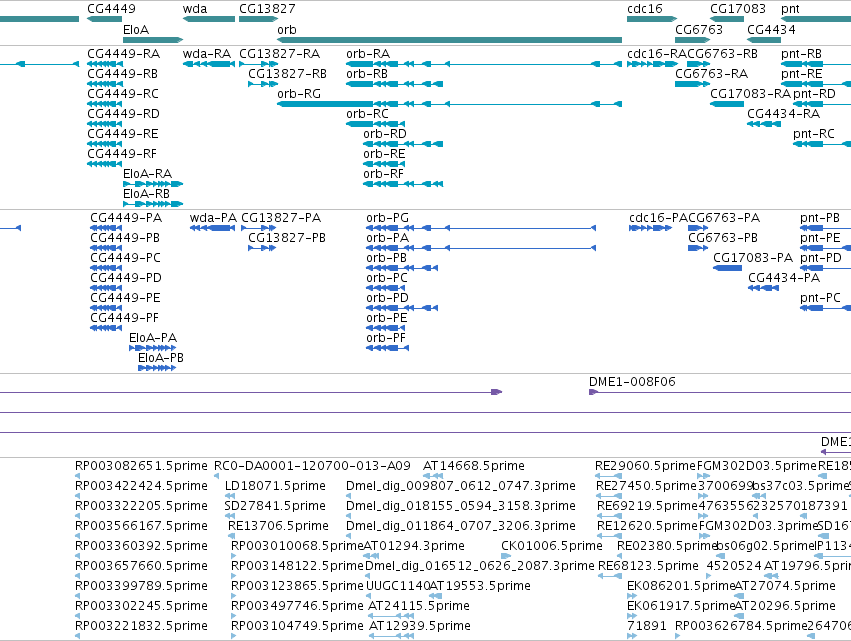Screen dimensions: 851x641
Task: Click EST Dmel_dig_009807_0612_0747.3prime
Action: pyautogui.click(x=350, y=496)
